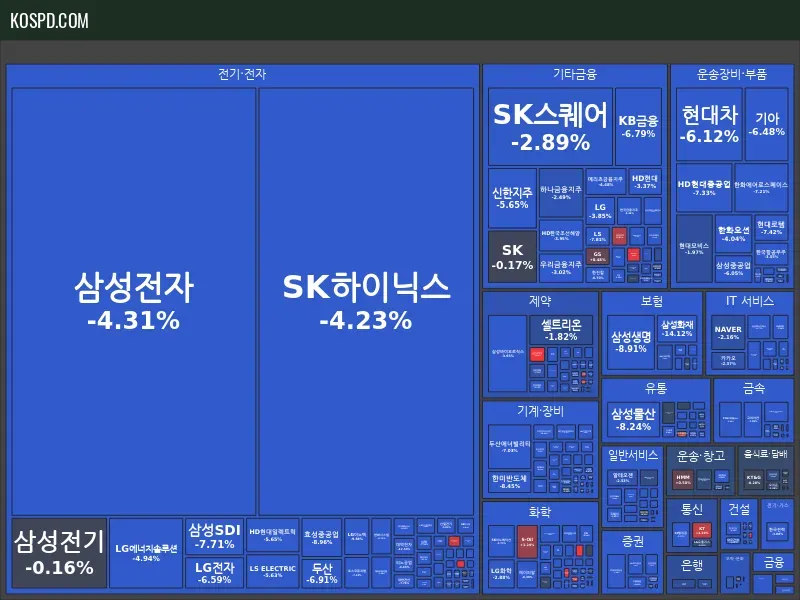The image size is (800, 600).
Task: Select the KT&G stock tile
Action: [754, 480]
